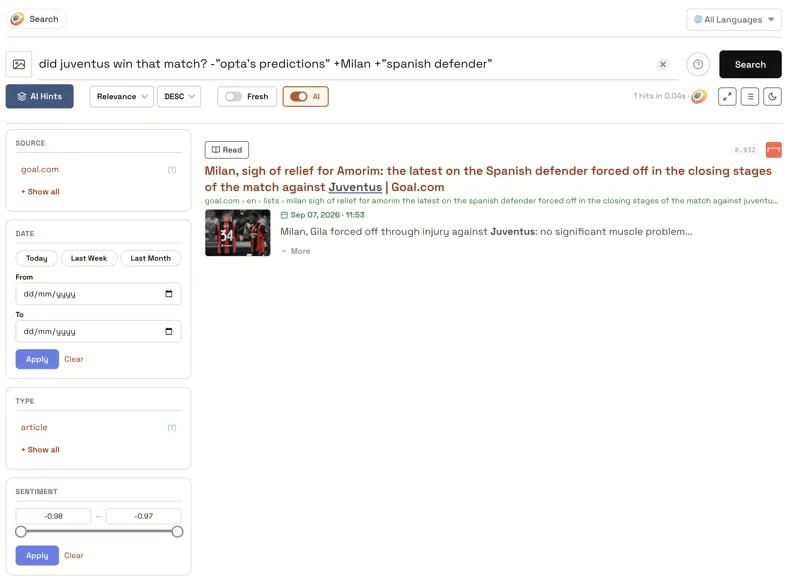Click the image search icon beside query box
The height and width of the screenshot is (585, 800).
pos(19,65)
